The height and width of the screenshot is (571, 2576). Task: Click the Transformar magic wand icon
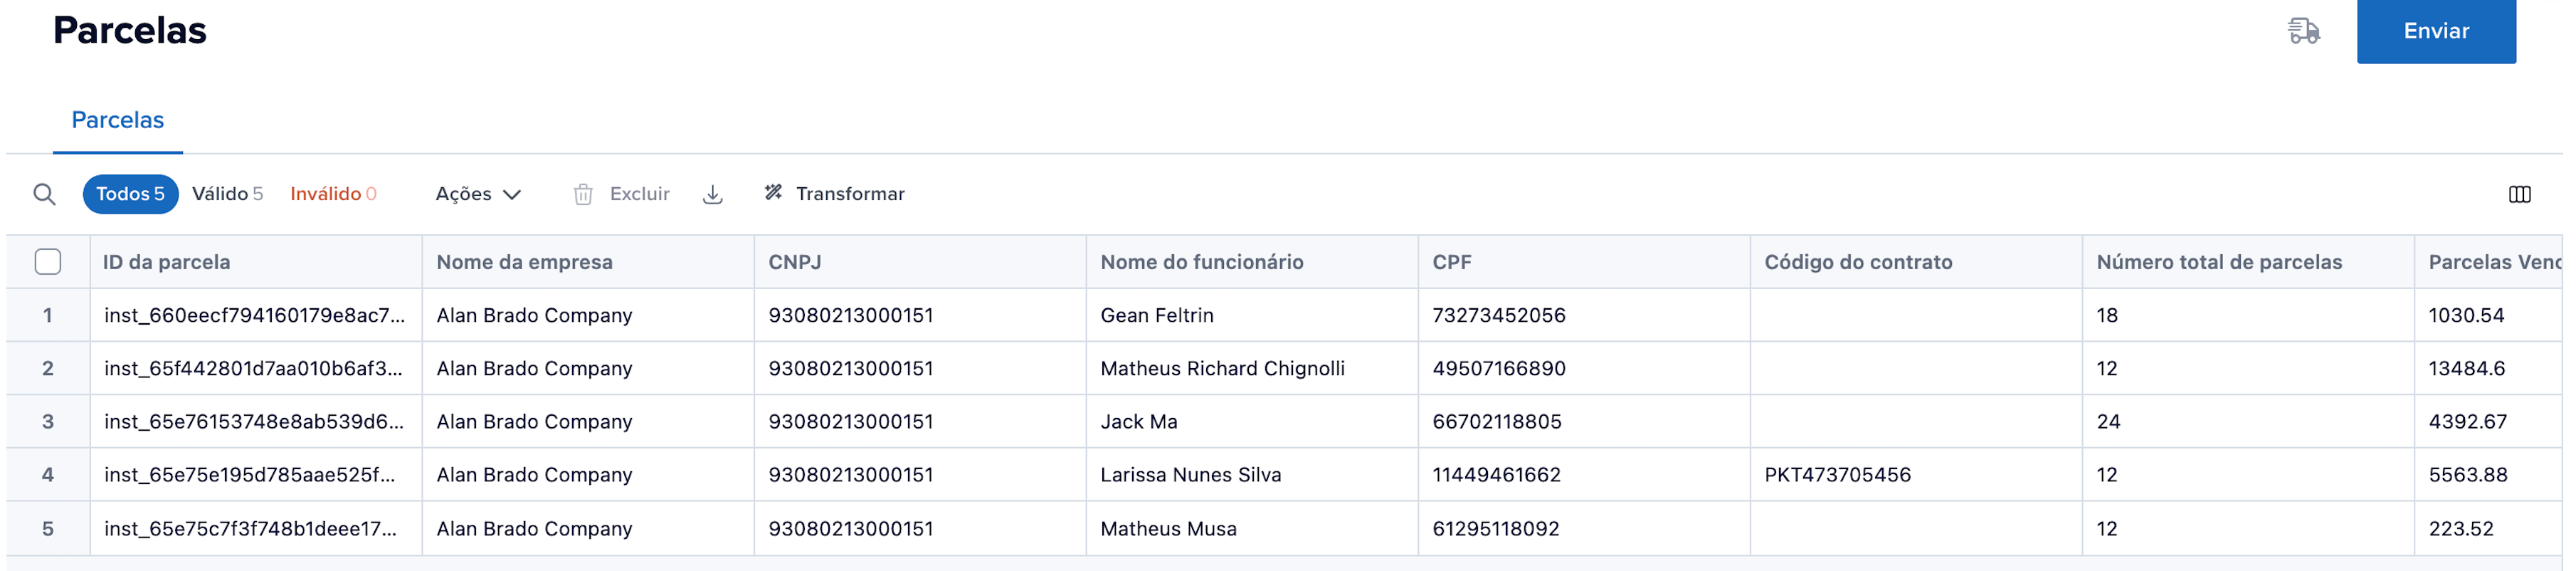(773, 193)
